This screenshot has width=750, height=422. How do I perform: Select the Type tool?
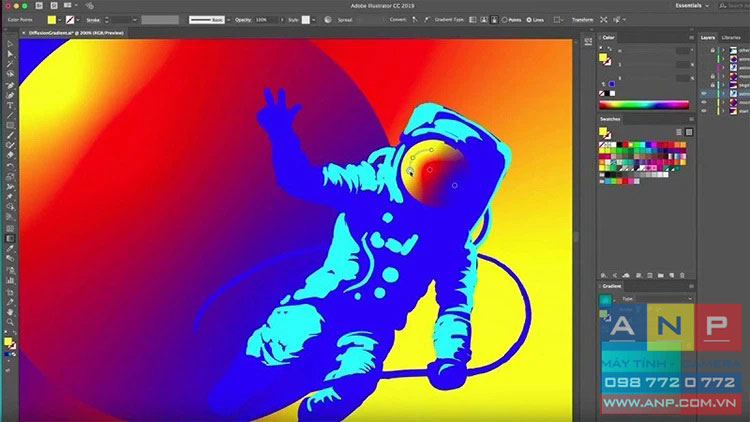point(10,105)
